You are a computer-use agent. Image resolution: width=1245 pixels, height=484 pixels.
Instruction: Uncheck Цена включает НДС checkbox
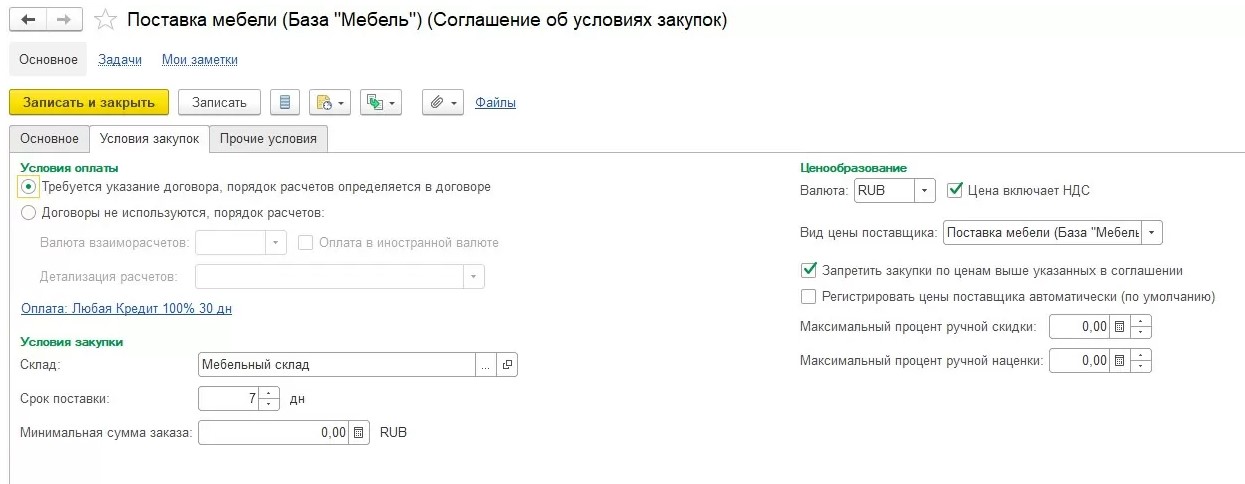tap(954, 189)
